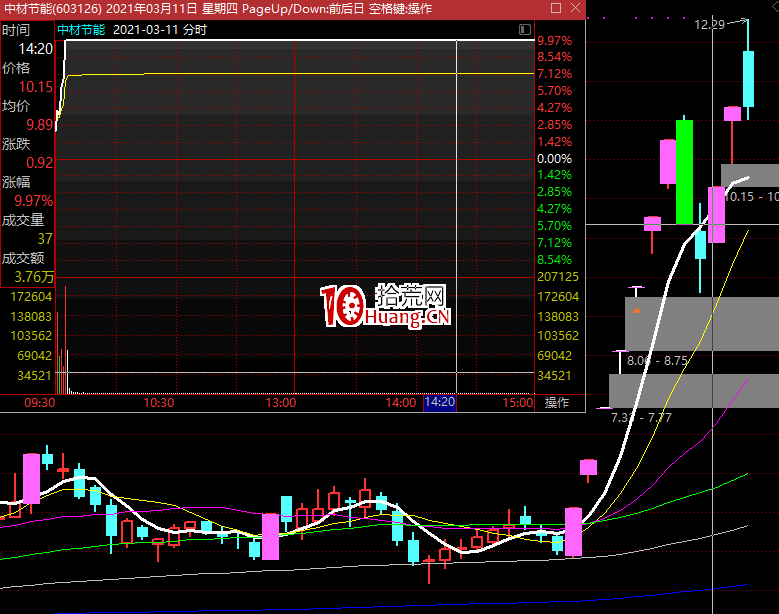Click the window title 中材节能(603126) text
Screen dimensions: 779x614
point(53,8)
